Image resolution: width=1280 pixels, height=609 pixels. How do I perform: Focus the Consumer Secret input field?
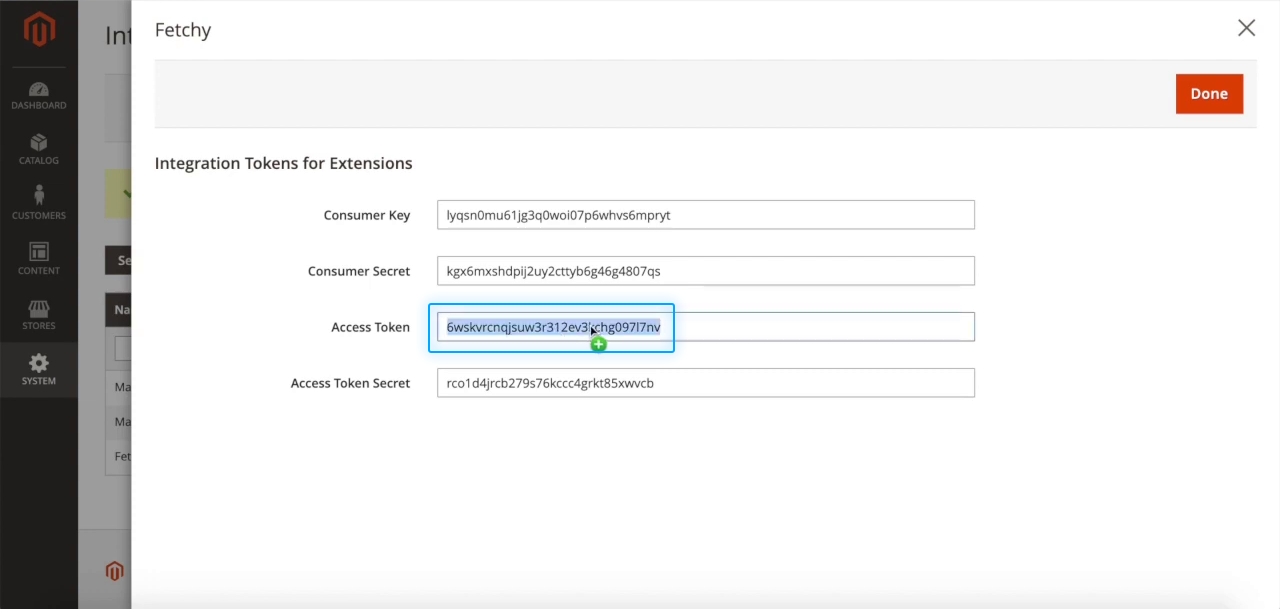point(706,271)
